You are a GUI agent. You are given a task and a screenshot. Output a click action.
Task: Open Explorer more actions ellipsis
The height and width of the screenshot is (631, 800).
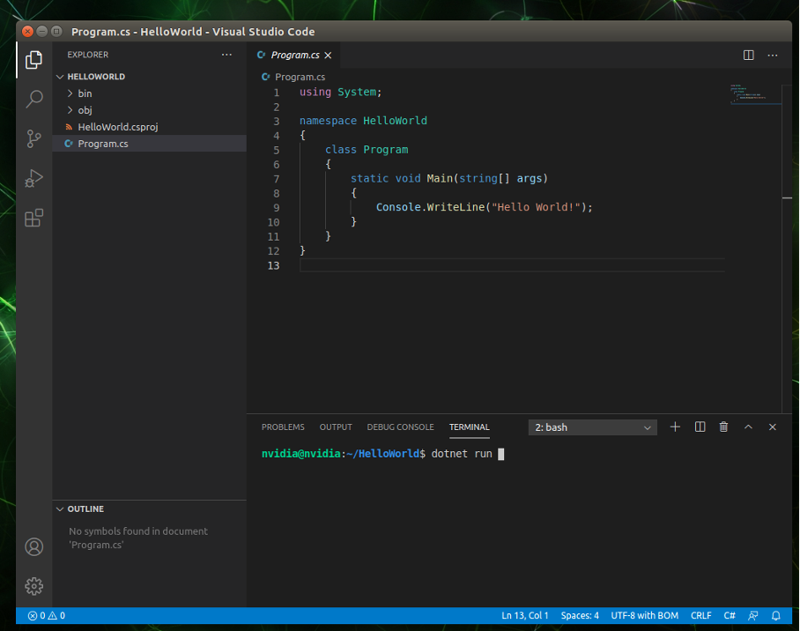click(227, 55)
